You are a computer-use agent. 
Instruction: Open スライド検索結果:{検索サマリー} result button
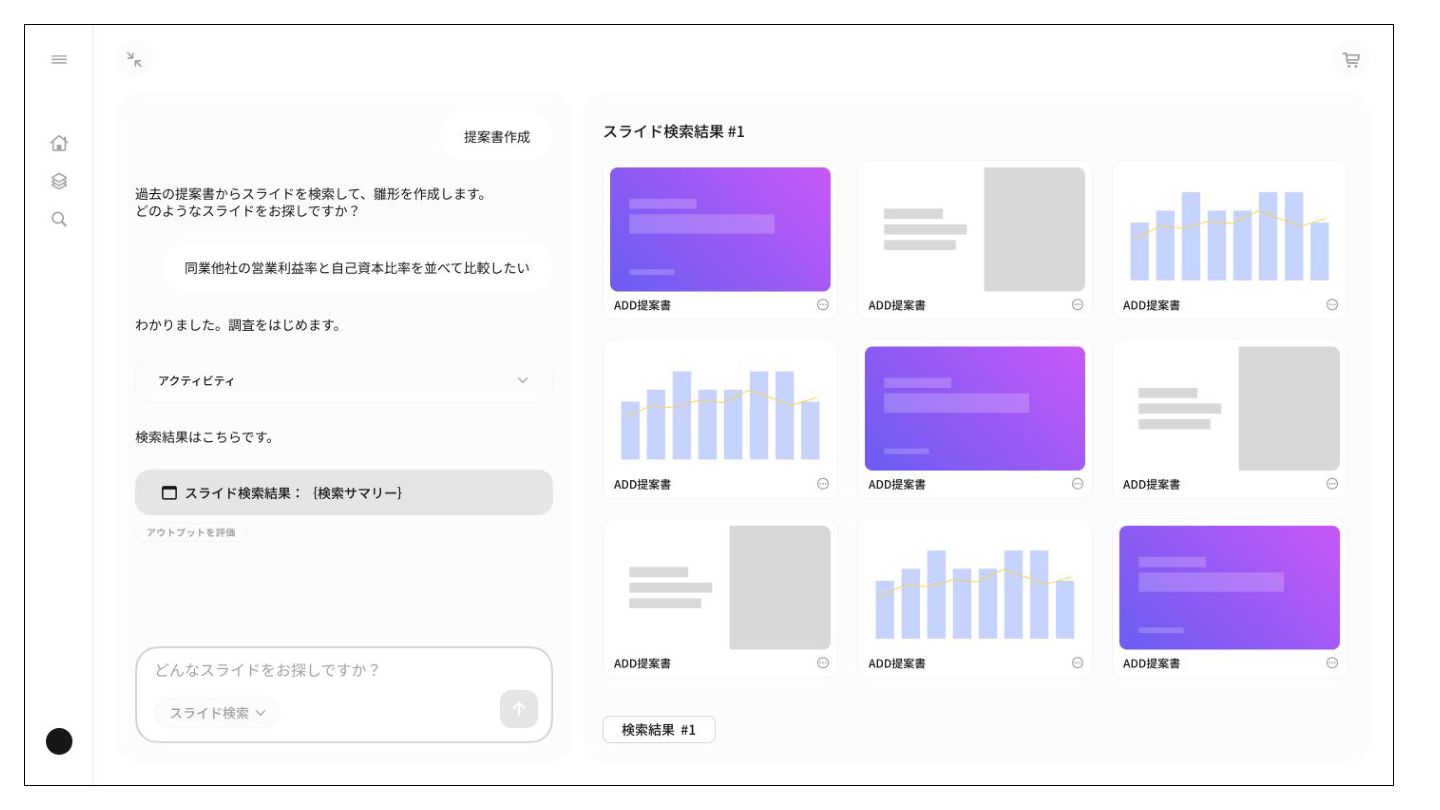(x=344, y=493)
